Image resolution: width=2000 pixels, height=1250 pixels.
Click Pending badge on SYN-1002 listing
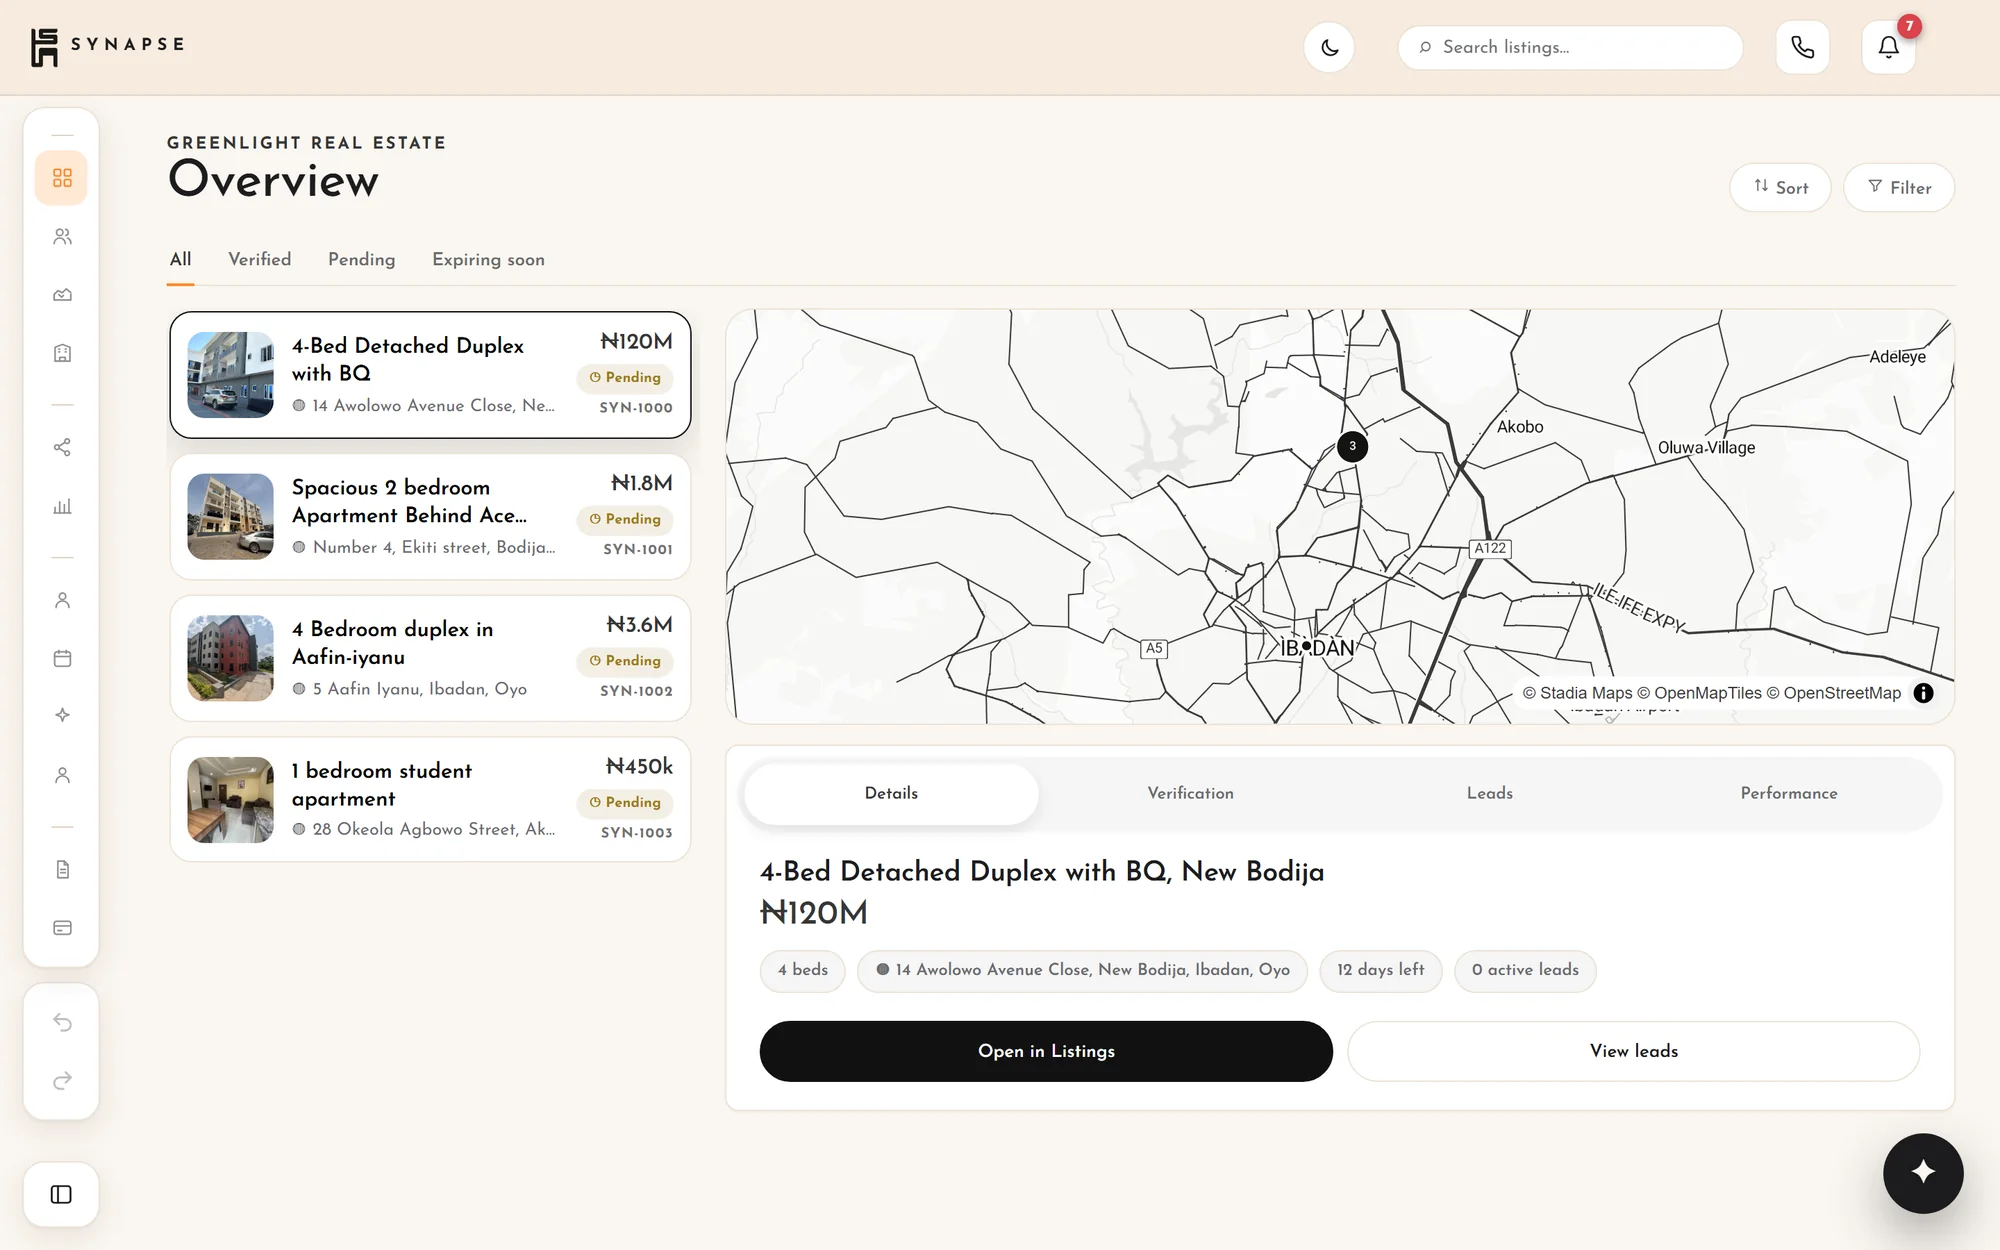coord(625,661)
